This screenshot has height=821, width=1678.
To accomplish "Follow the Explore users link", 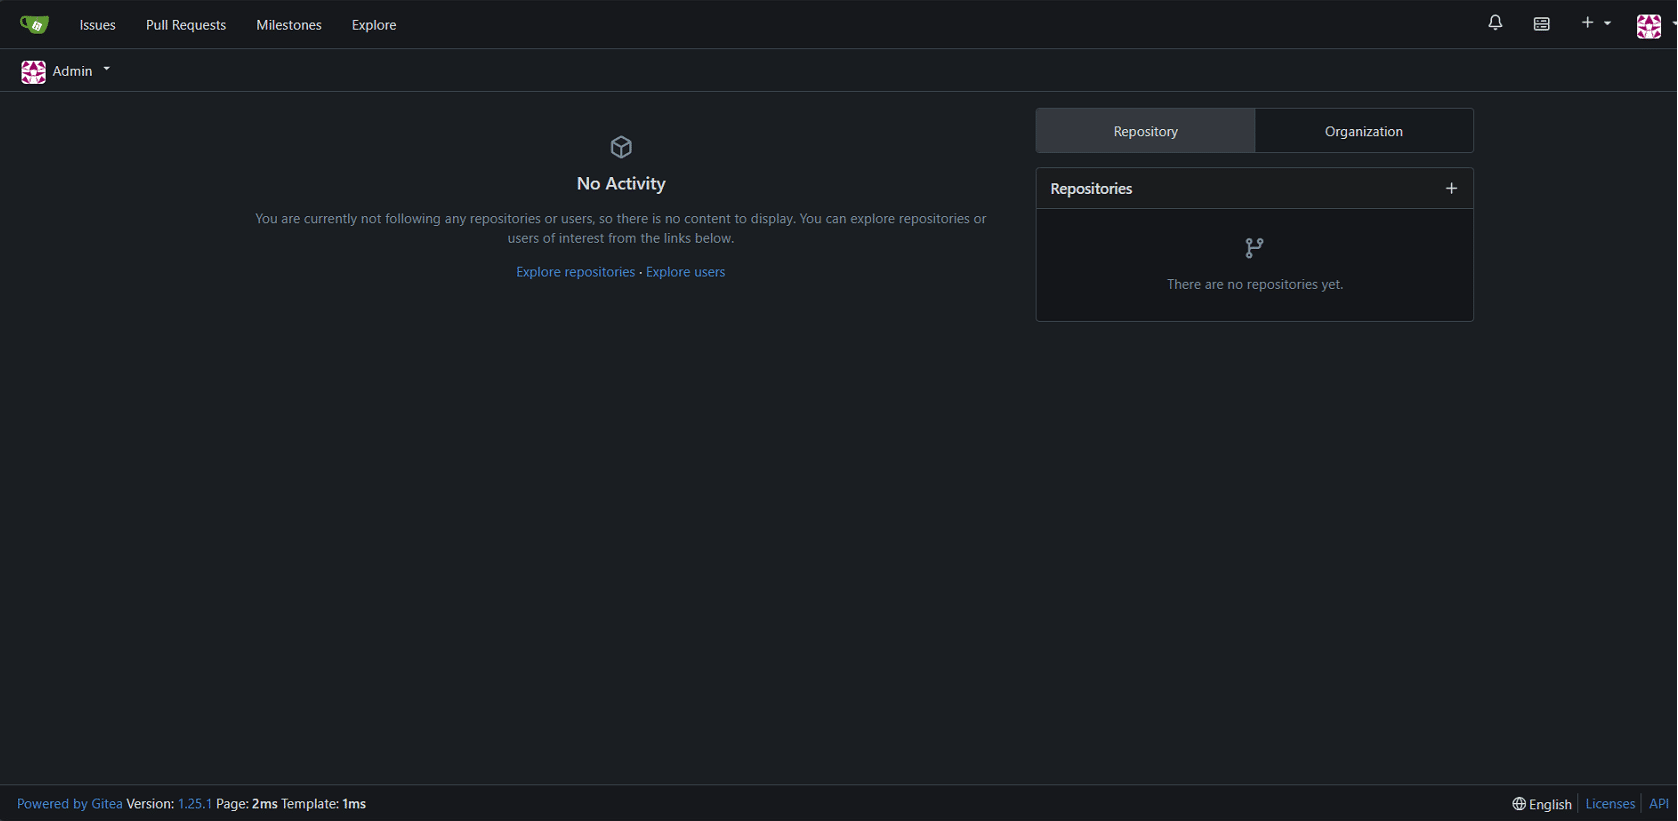I will tap(685, 272).
